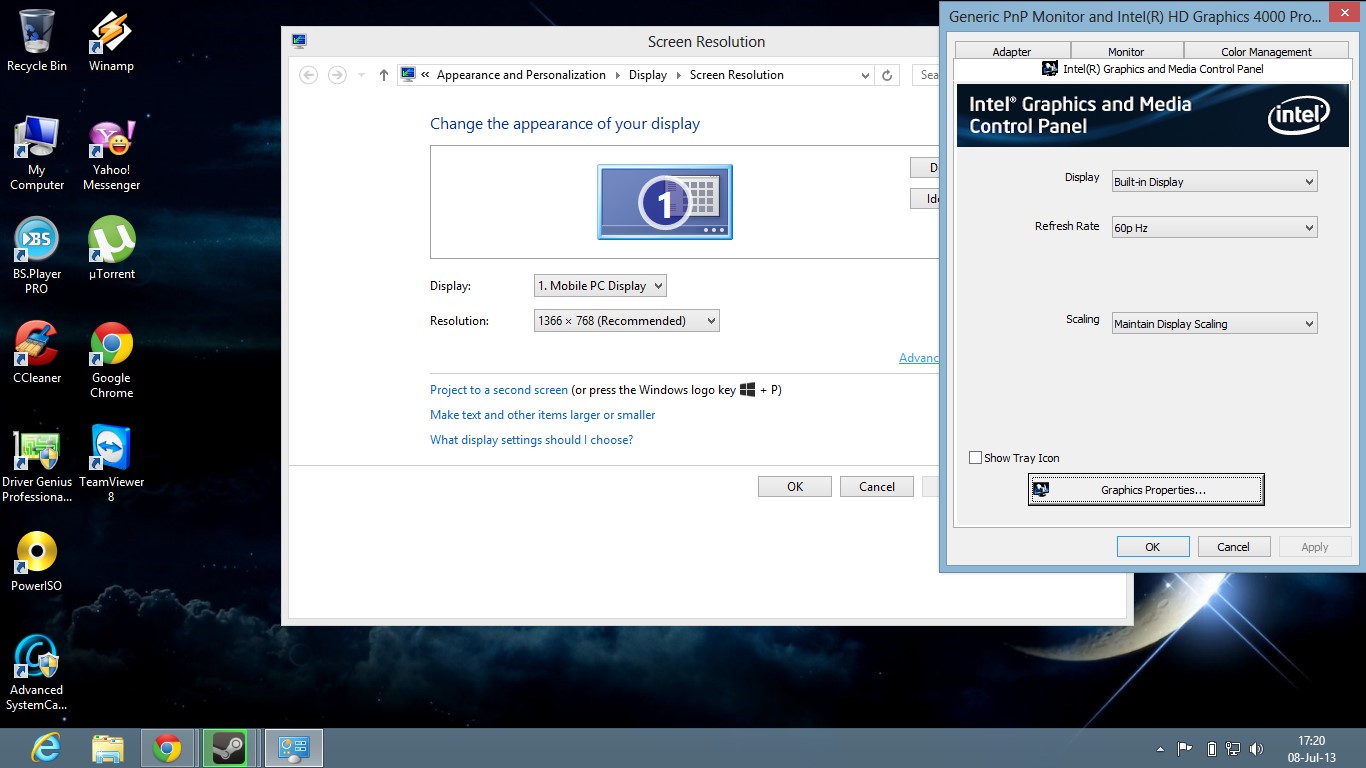Screen dimensions: 1366x768
Task: Open BS.Player PRO shortcut
Action: click(37, 242)
